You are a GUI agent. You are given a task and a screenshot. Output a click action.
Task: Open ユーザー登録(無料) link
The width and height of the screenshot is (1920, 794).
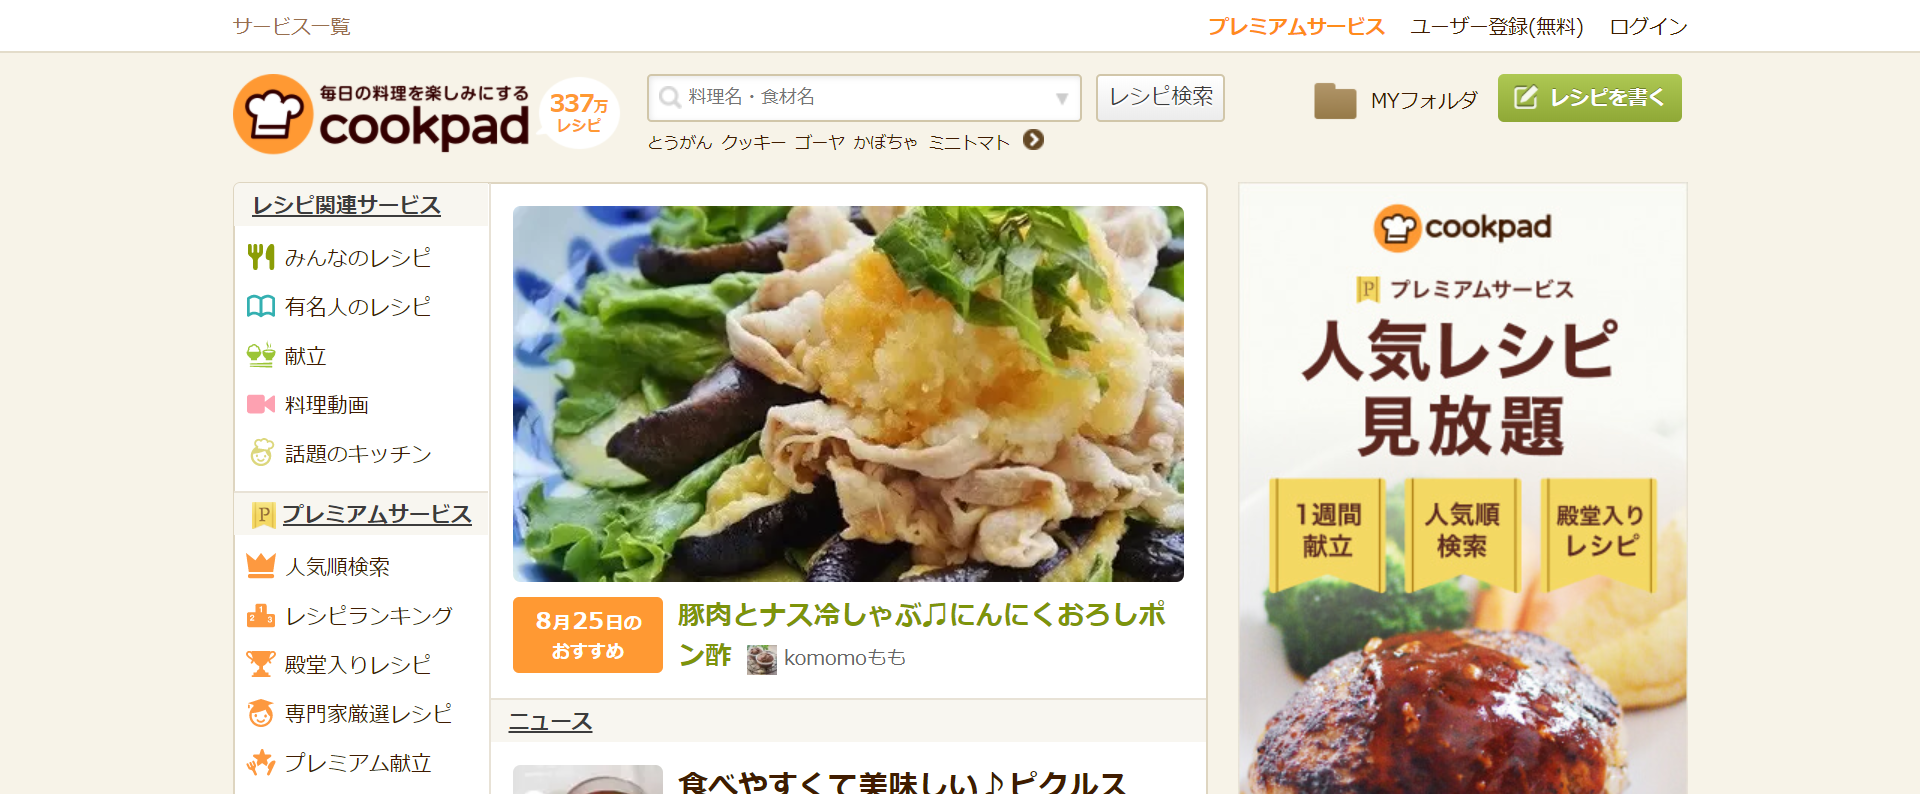point(1497,26)
